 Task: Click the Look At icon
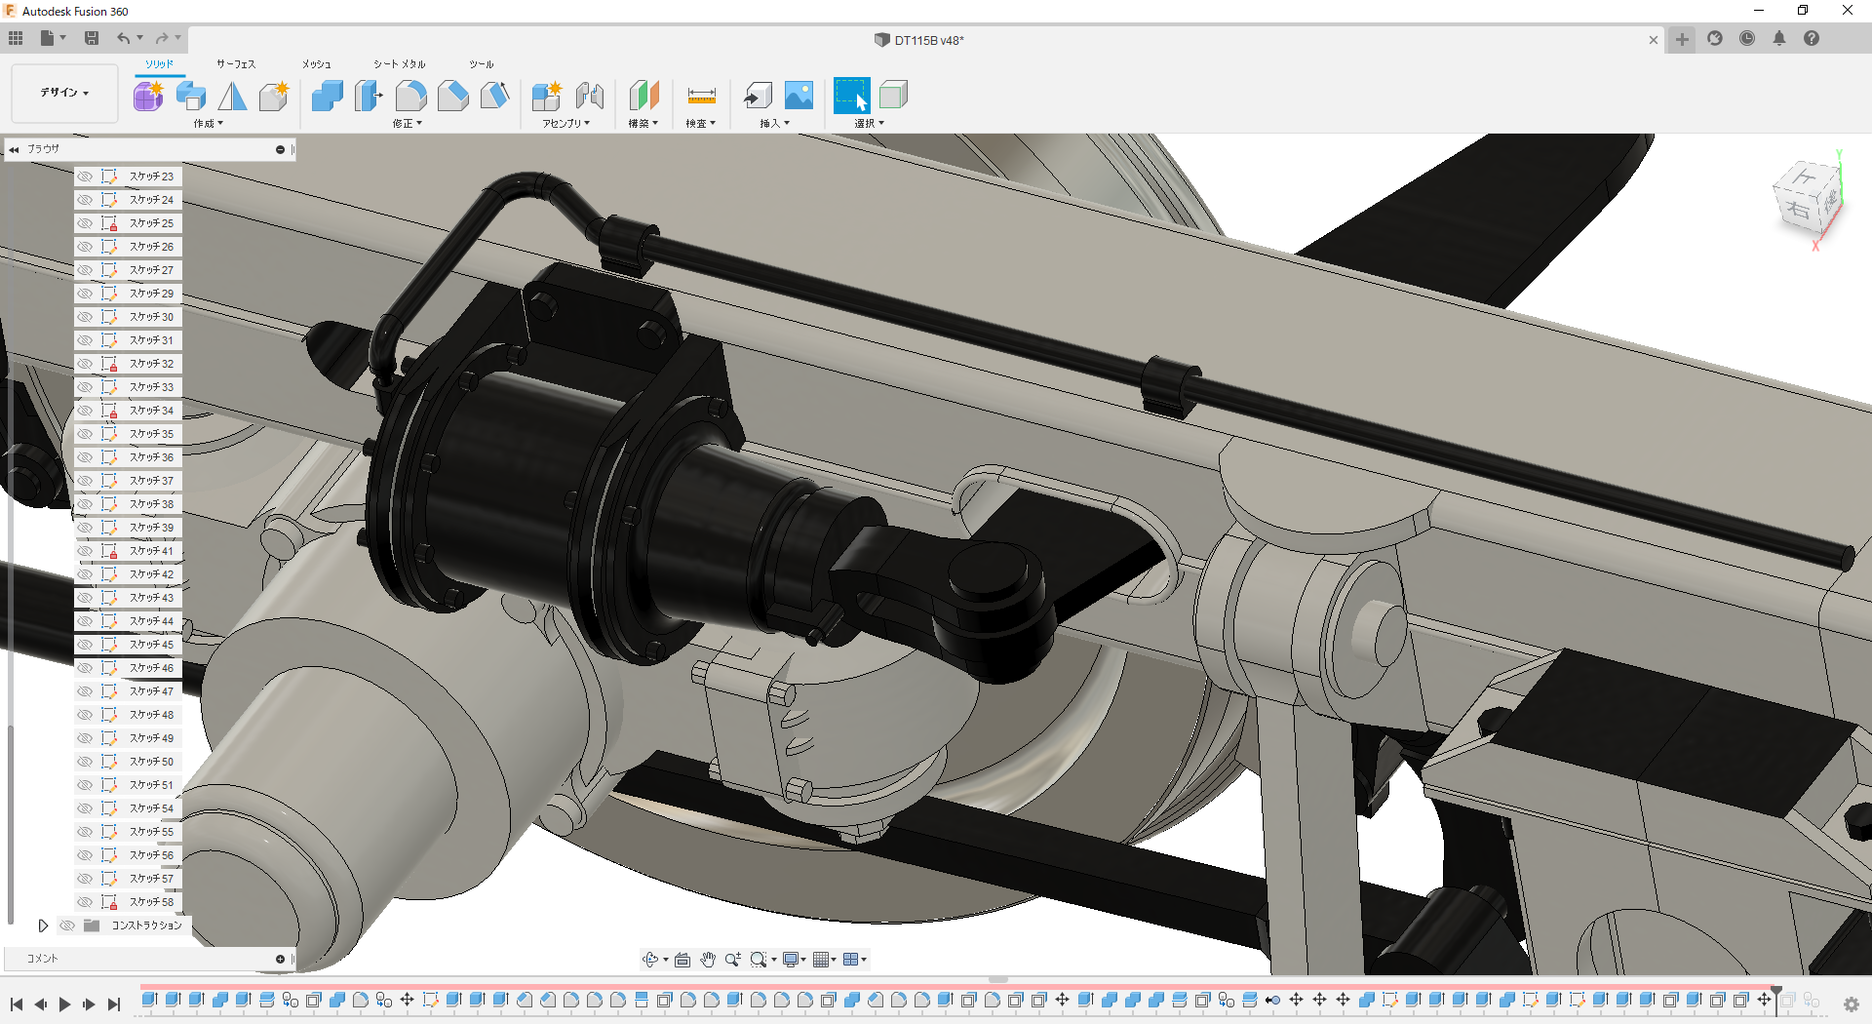(683, 960)
